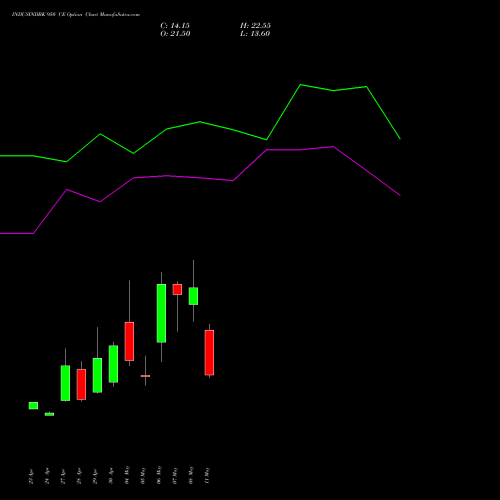Select the small green candle above 23 Apr

tap(33, 405)
